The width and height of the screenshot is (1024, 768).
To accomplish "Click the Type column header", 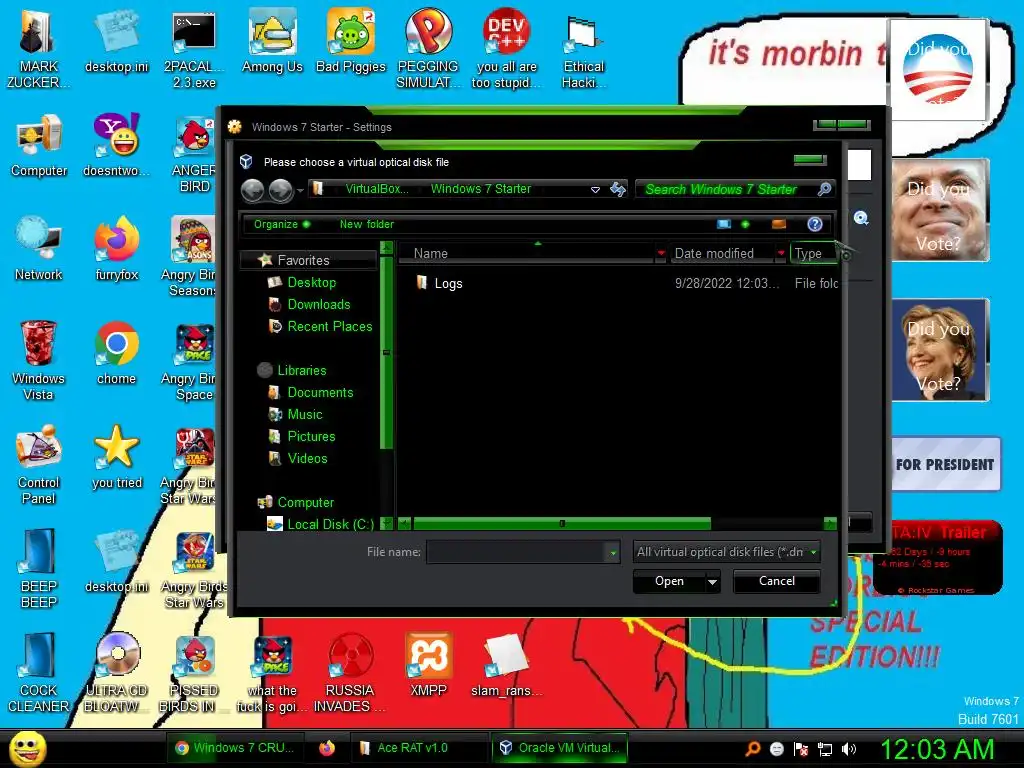I will click(x=814, y=253).
